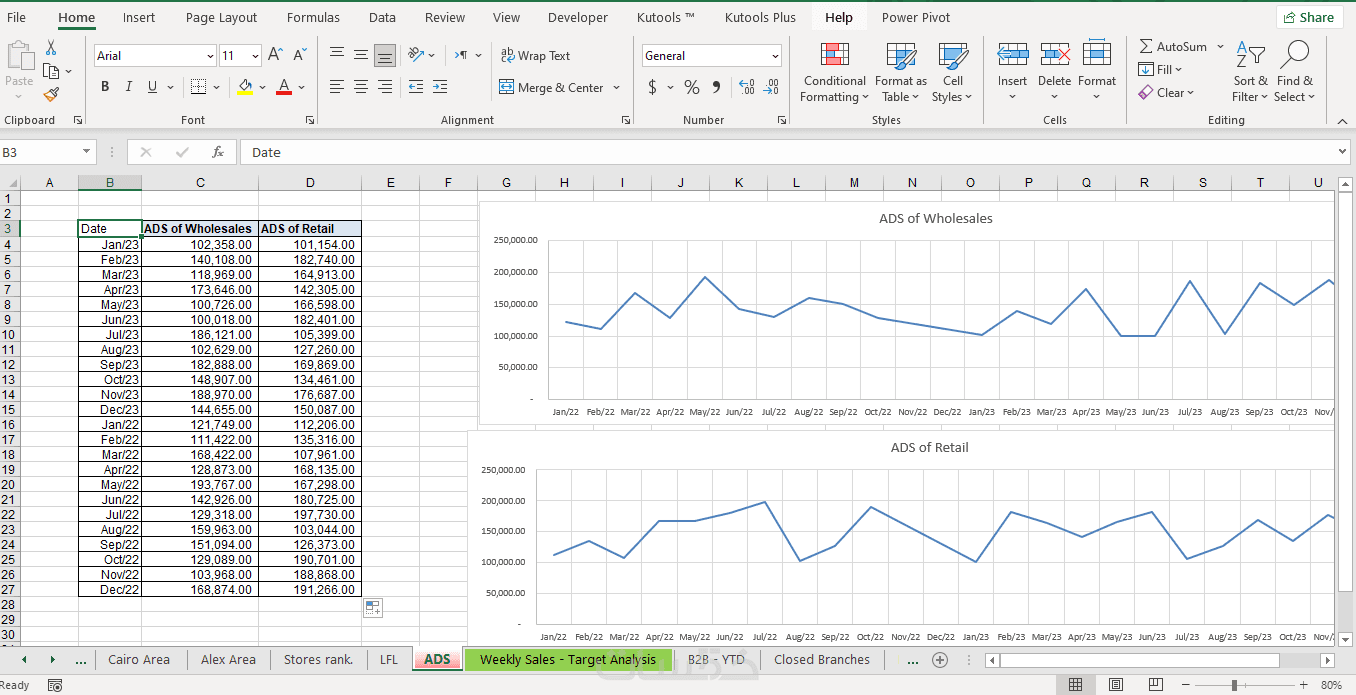Open the Find & Select menu

tap(1294, 72)
